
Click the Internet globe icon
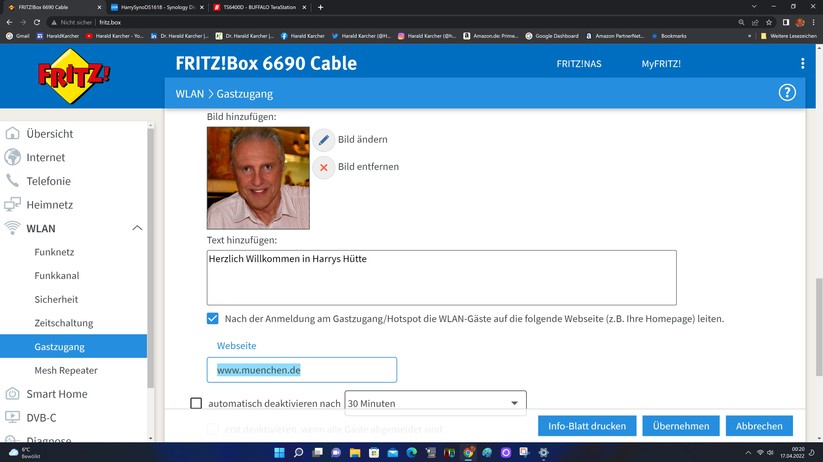pos(13,157)
